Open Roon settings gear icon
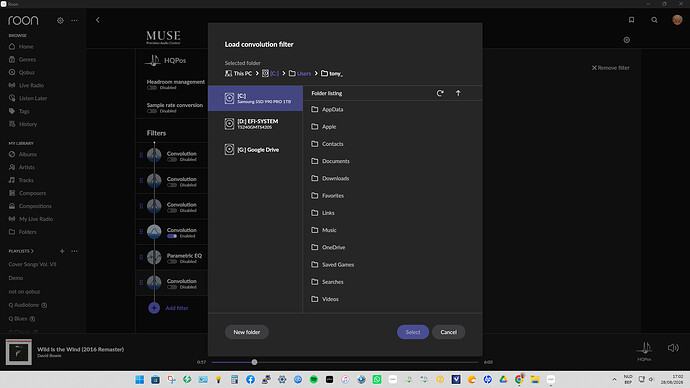Screen dimensions: 690x388 [x=60, y=20]
